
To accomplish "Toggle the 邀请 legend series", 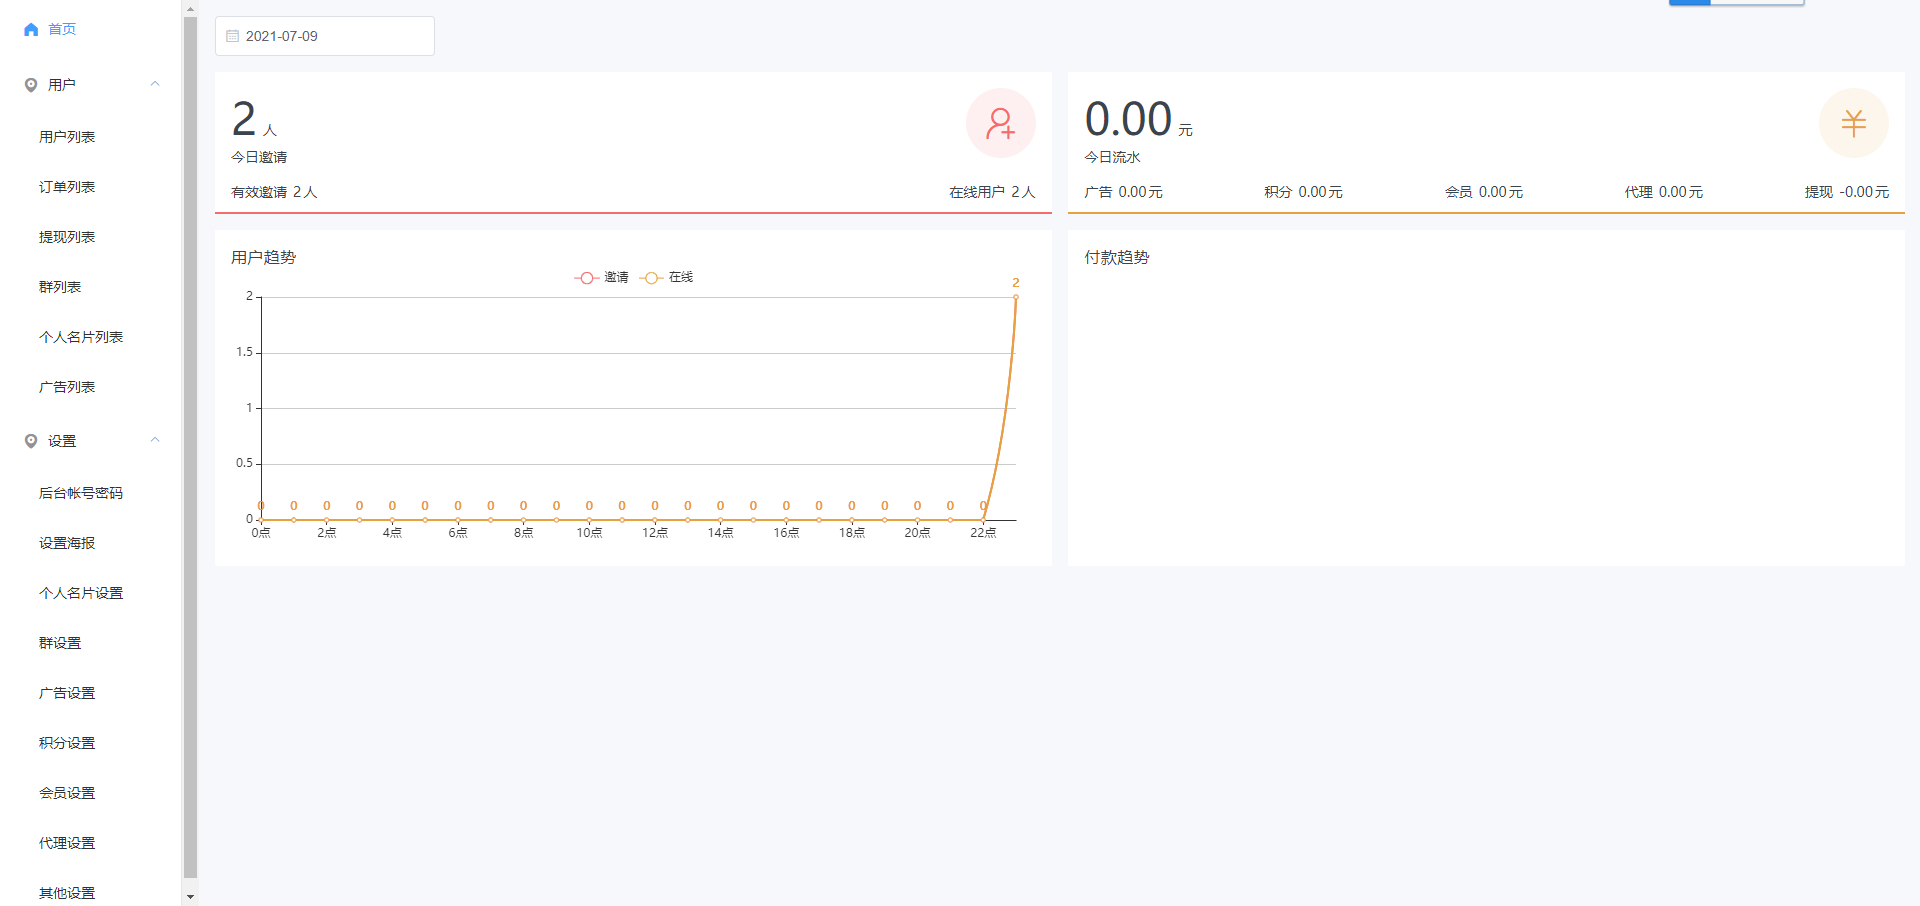I will [x=602, y=278].
